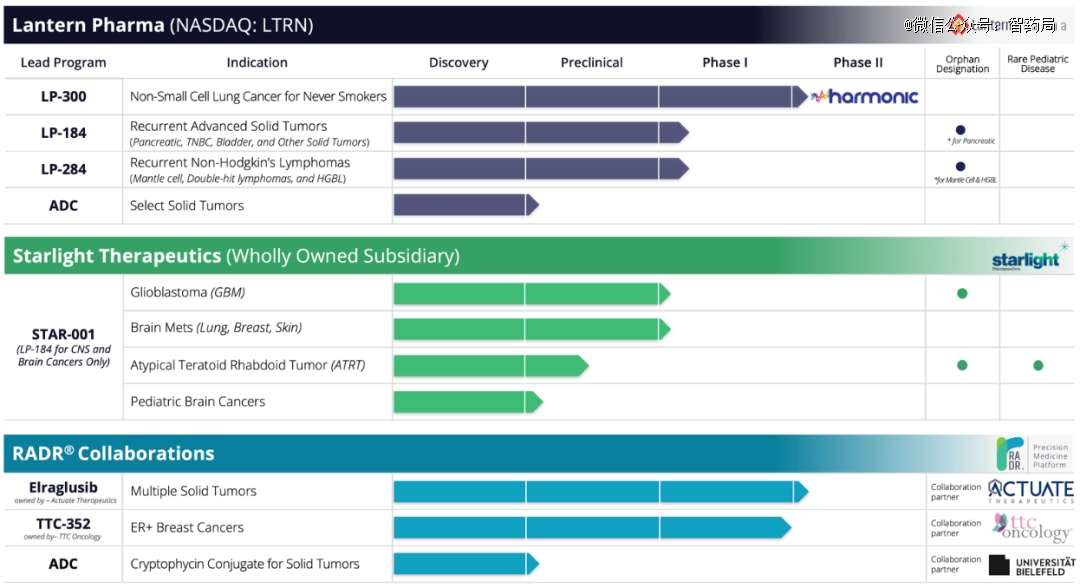Viewport: 1080px width, 588px height.
Task: Click the Elraglusib blue progress bar
Action: (601, 492)
